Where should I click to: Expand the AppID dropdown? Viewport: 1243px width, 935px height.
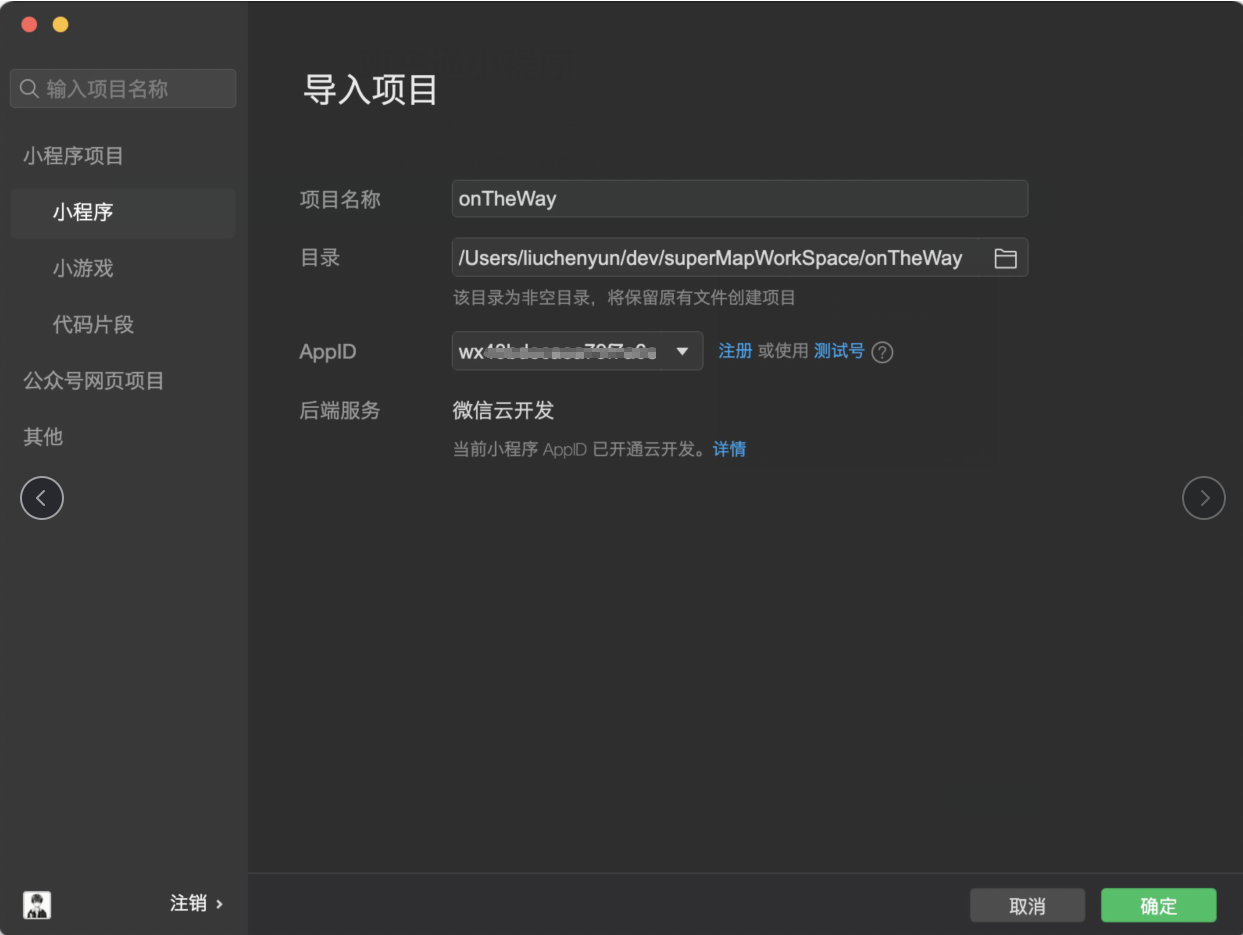[682, 351]
